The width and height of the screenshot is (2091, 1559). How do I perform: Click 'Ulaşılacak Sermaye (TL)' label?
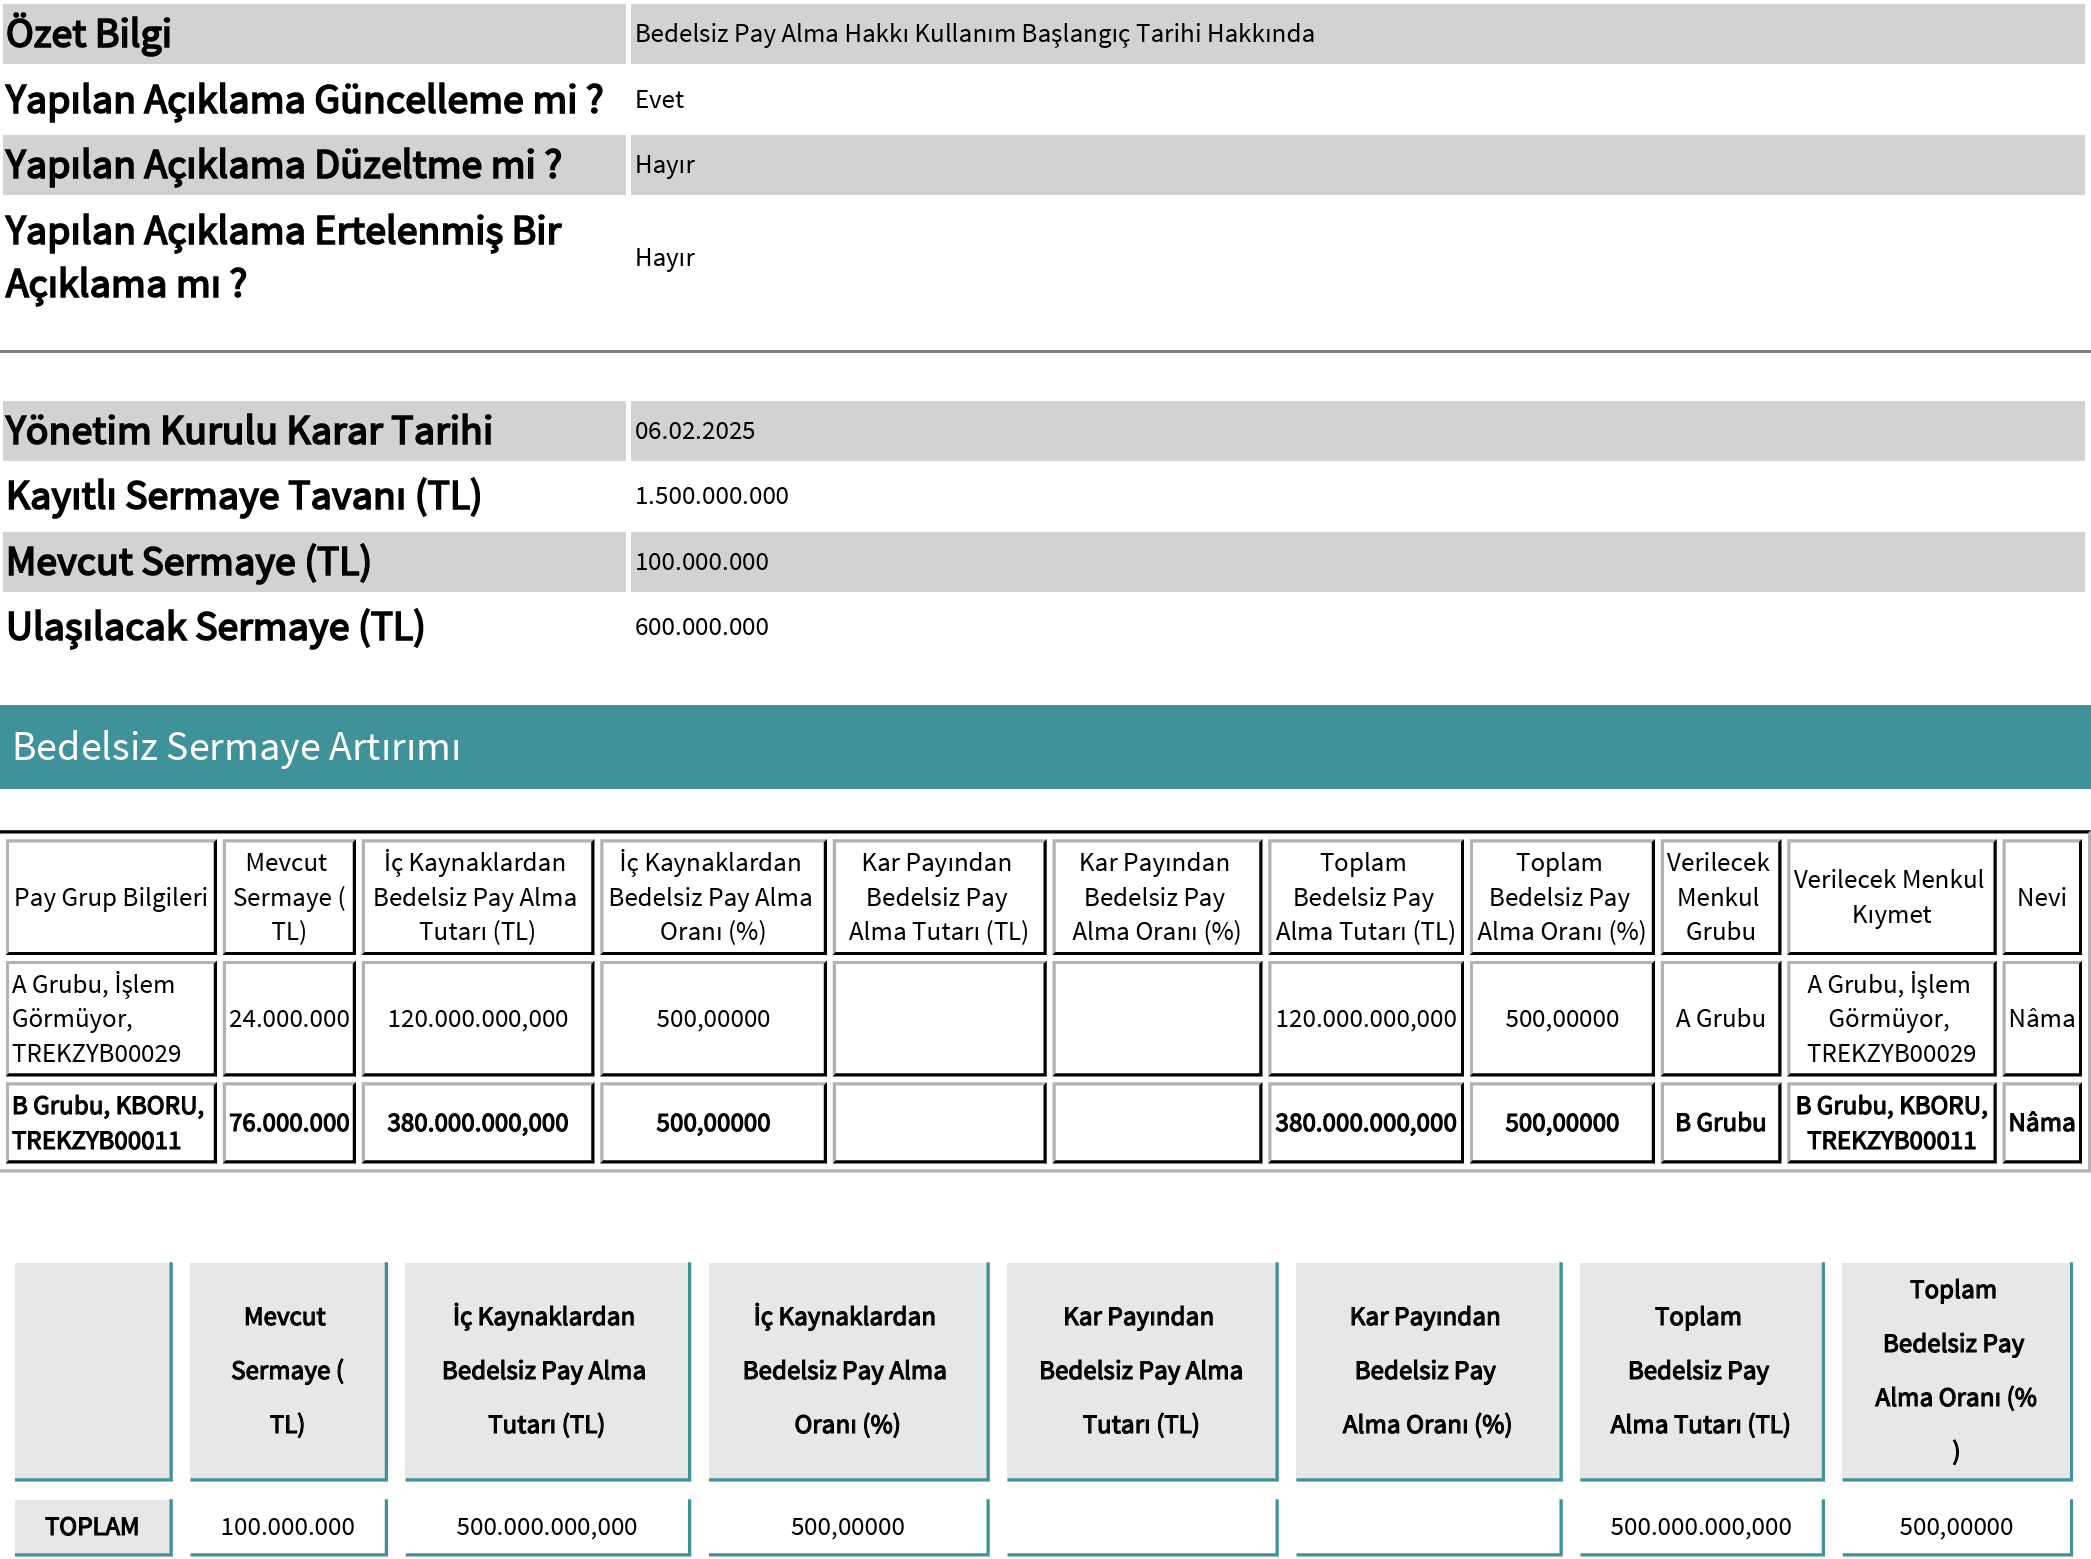point(216,627)
